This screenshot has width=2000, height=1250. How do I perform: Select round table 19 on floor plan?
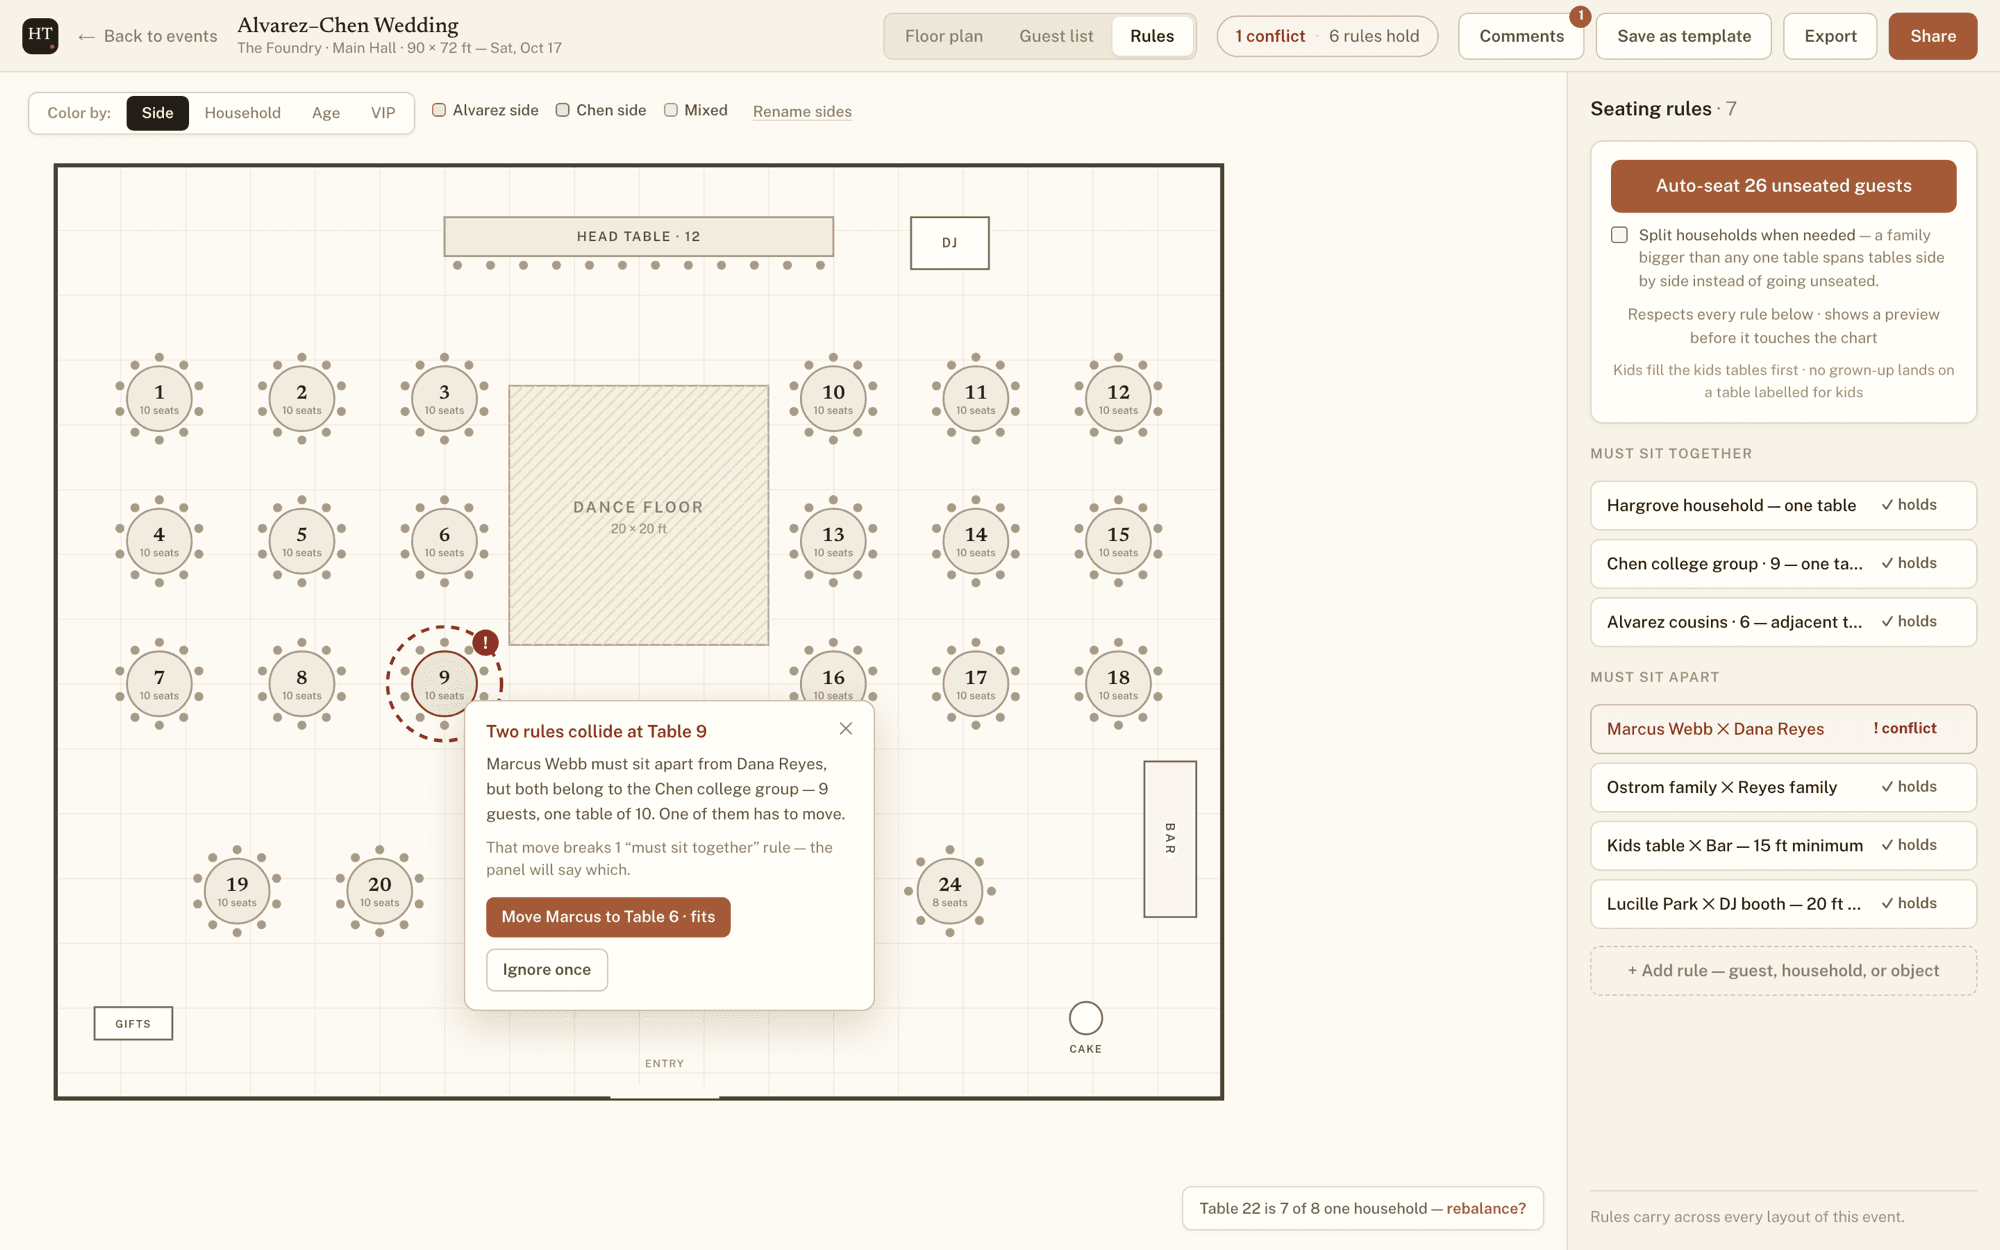pyautogui.click(x=237, y=891)
